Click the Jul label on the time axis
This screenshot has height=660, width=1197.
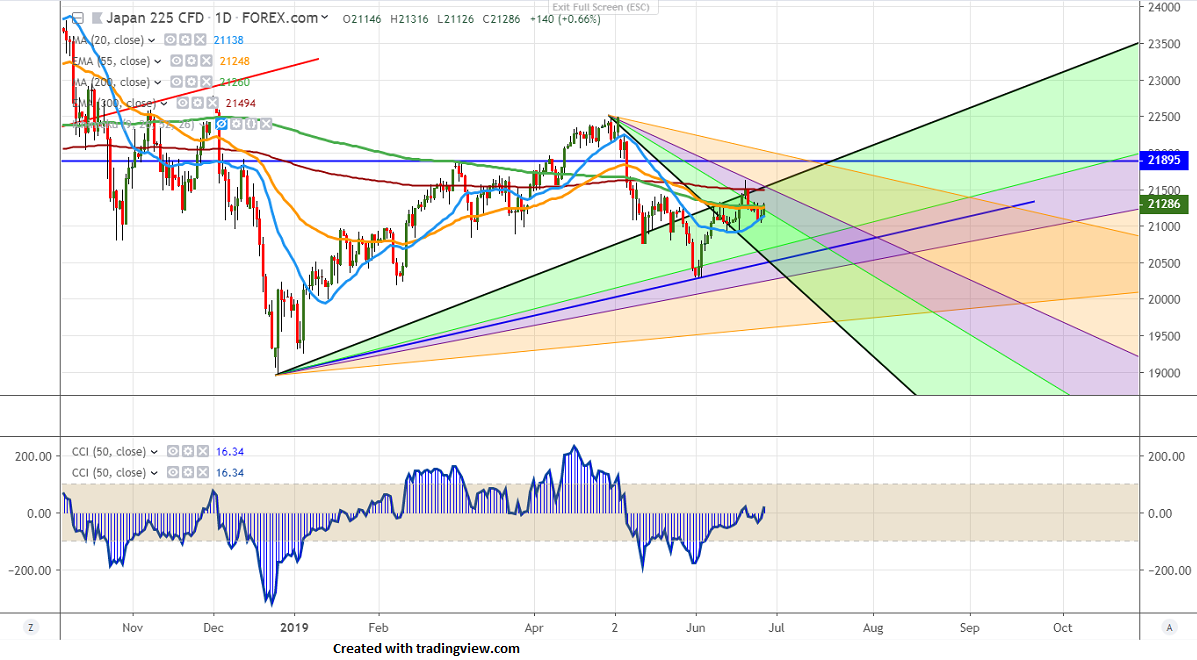tap(776, 628)
